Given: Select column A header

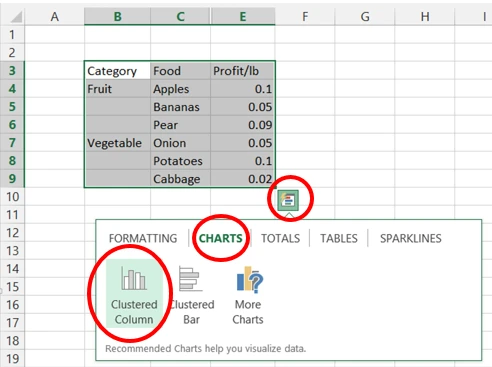Looking at the screenshot, I should coord(54,16).
